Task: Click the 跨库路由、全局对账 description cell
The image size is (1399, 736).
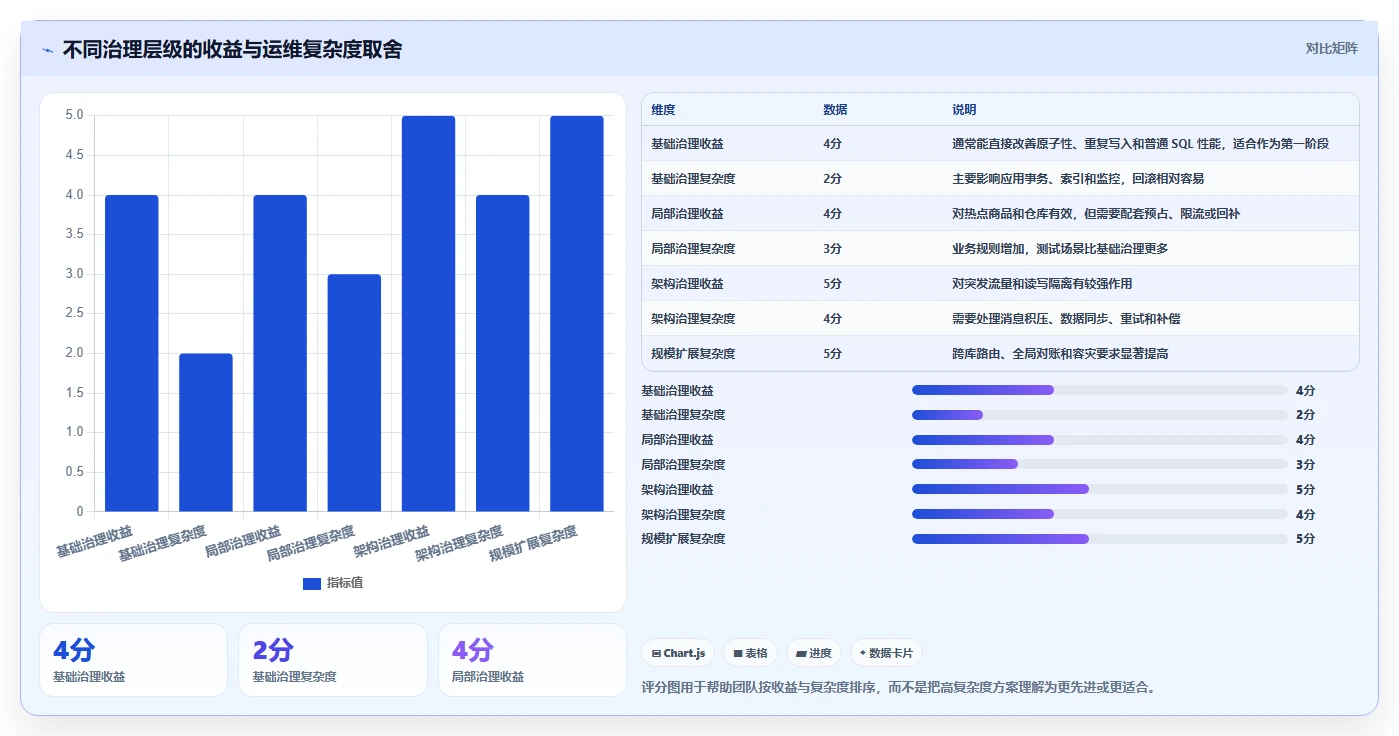Action: [1060, 354]
